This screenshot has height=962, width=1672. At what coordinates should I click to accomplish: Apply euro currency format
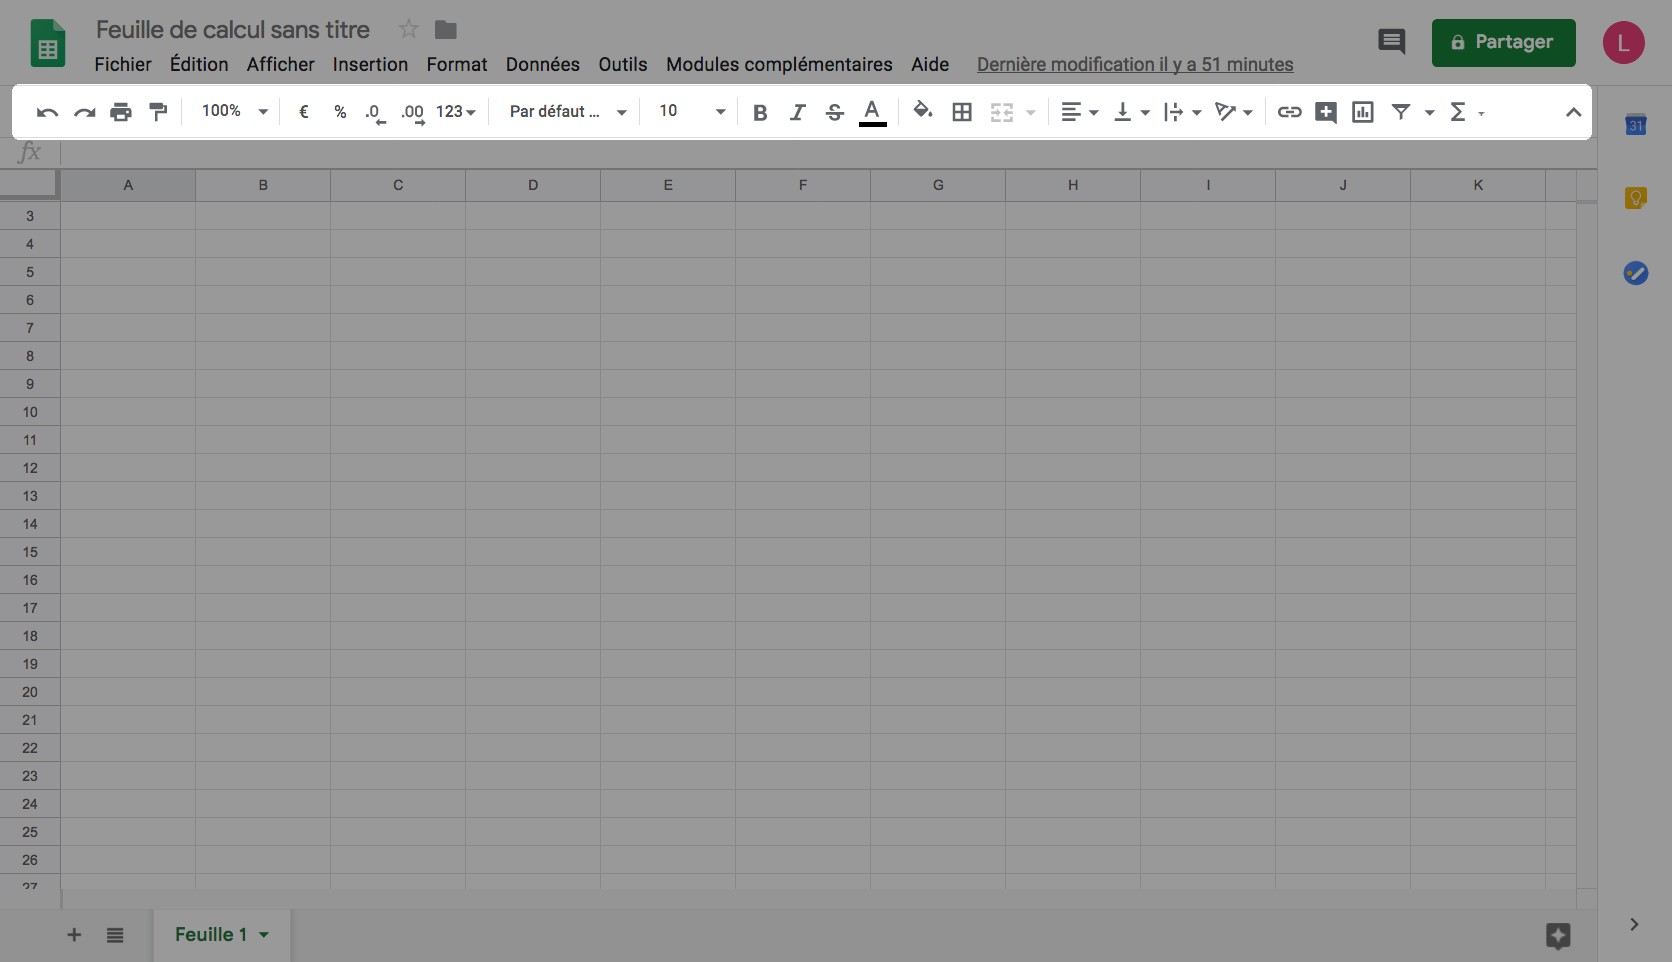[x=304, y=112]
